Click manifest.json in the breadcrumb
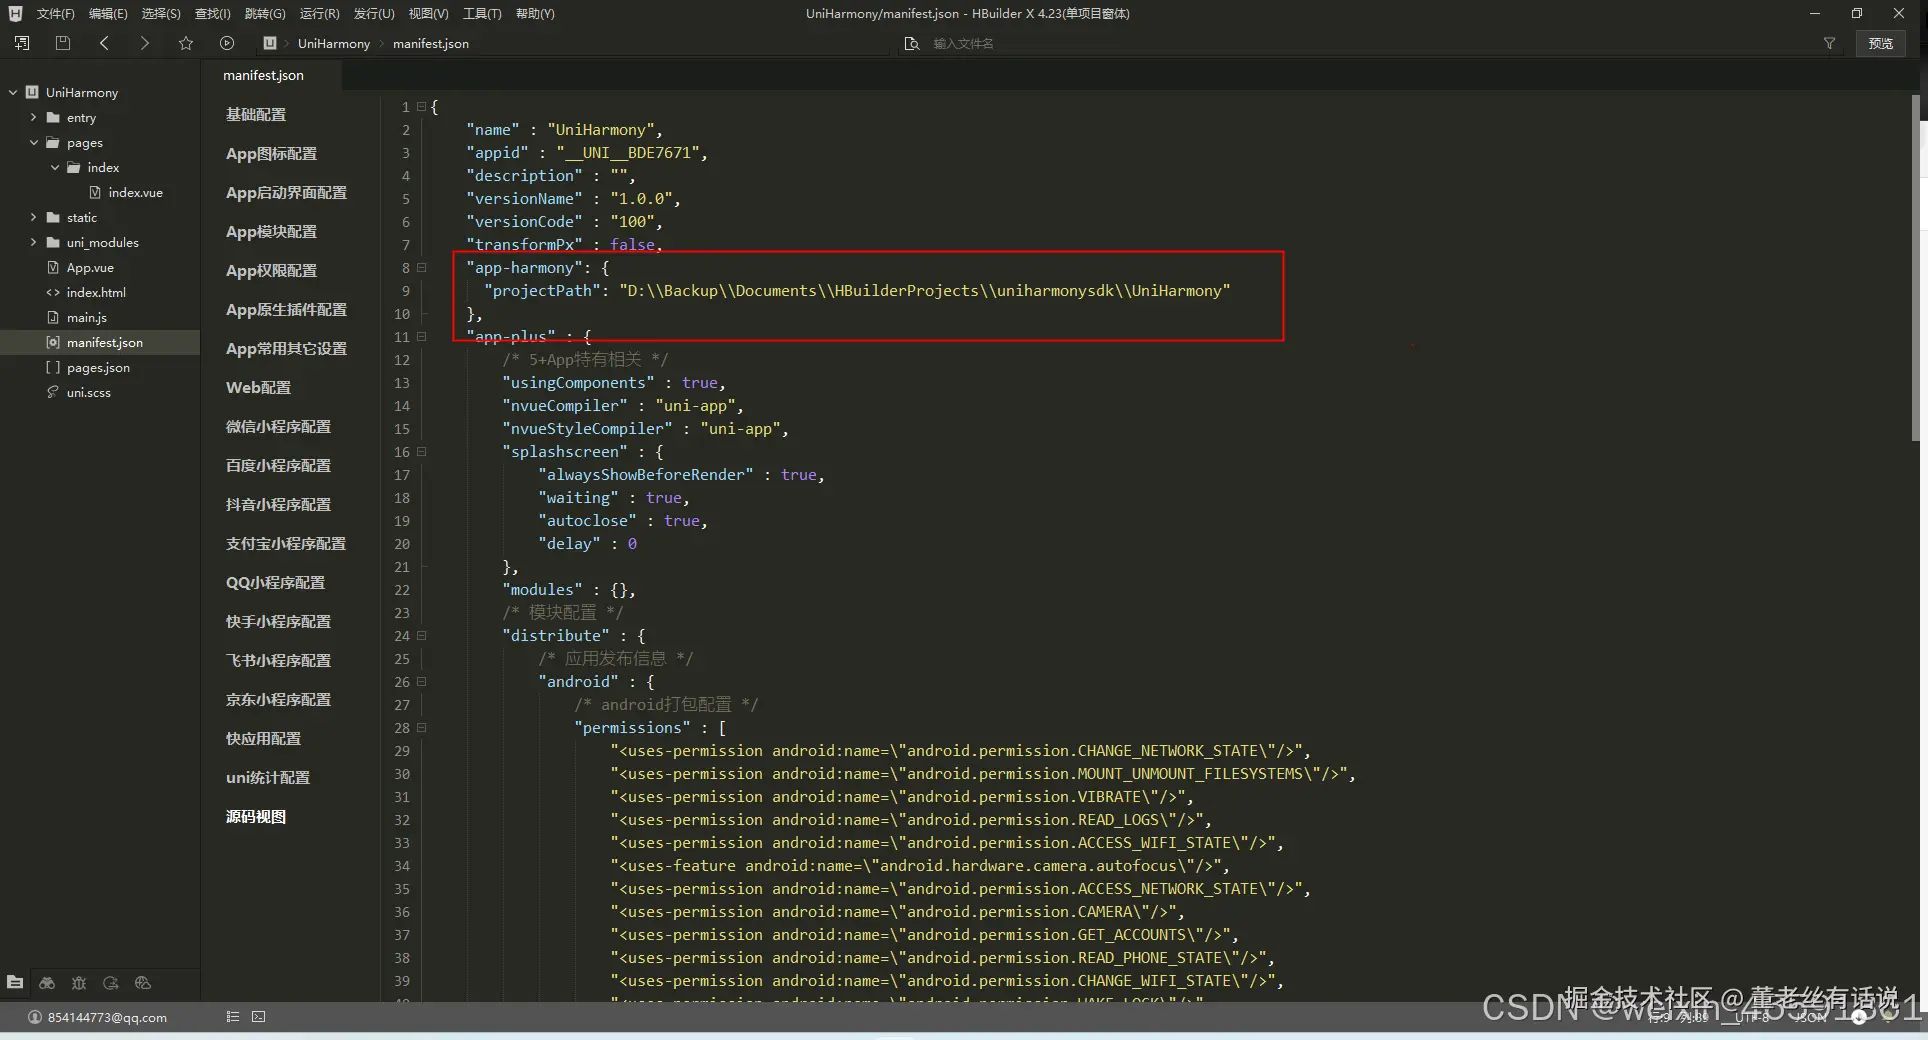 [x=431, y=43]
